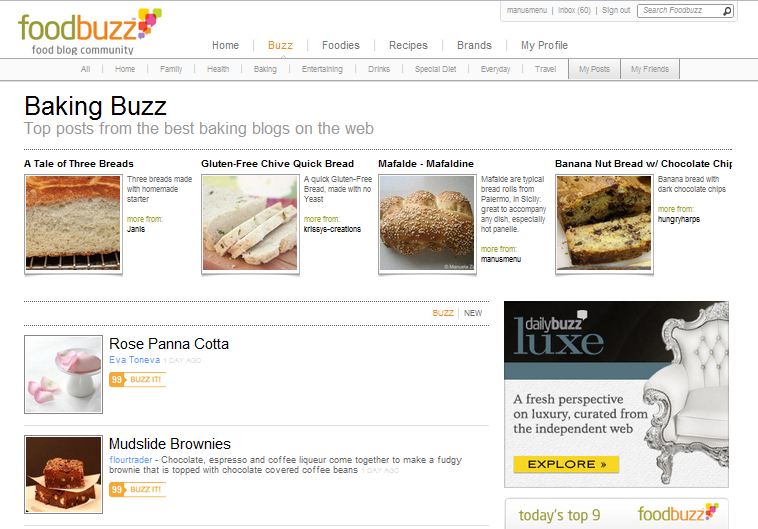Screen dimensions: 758x529
Task: Click the foodbuzz logo
Action: [90, 31]
